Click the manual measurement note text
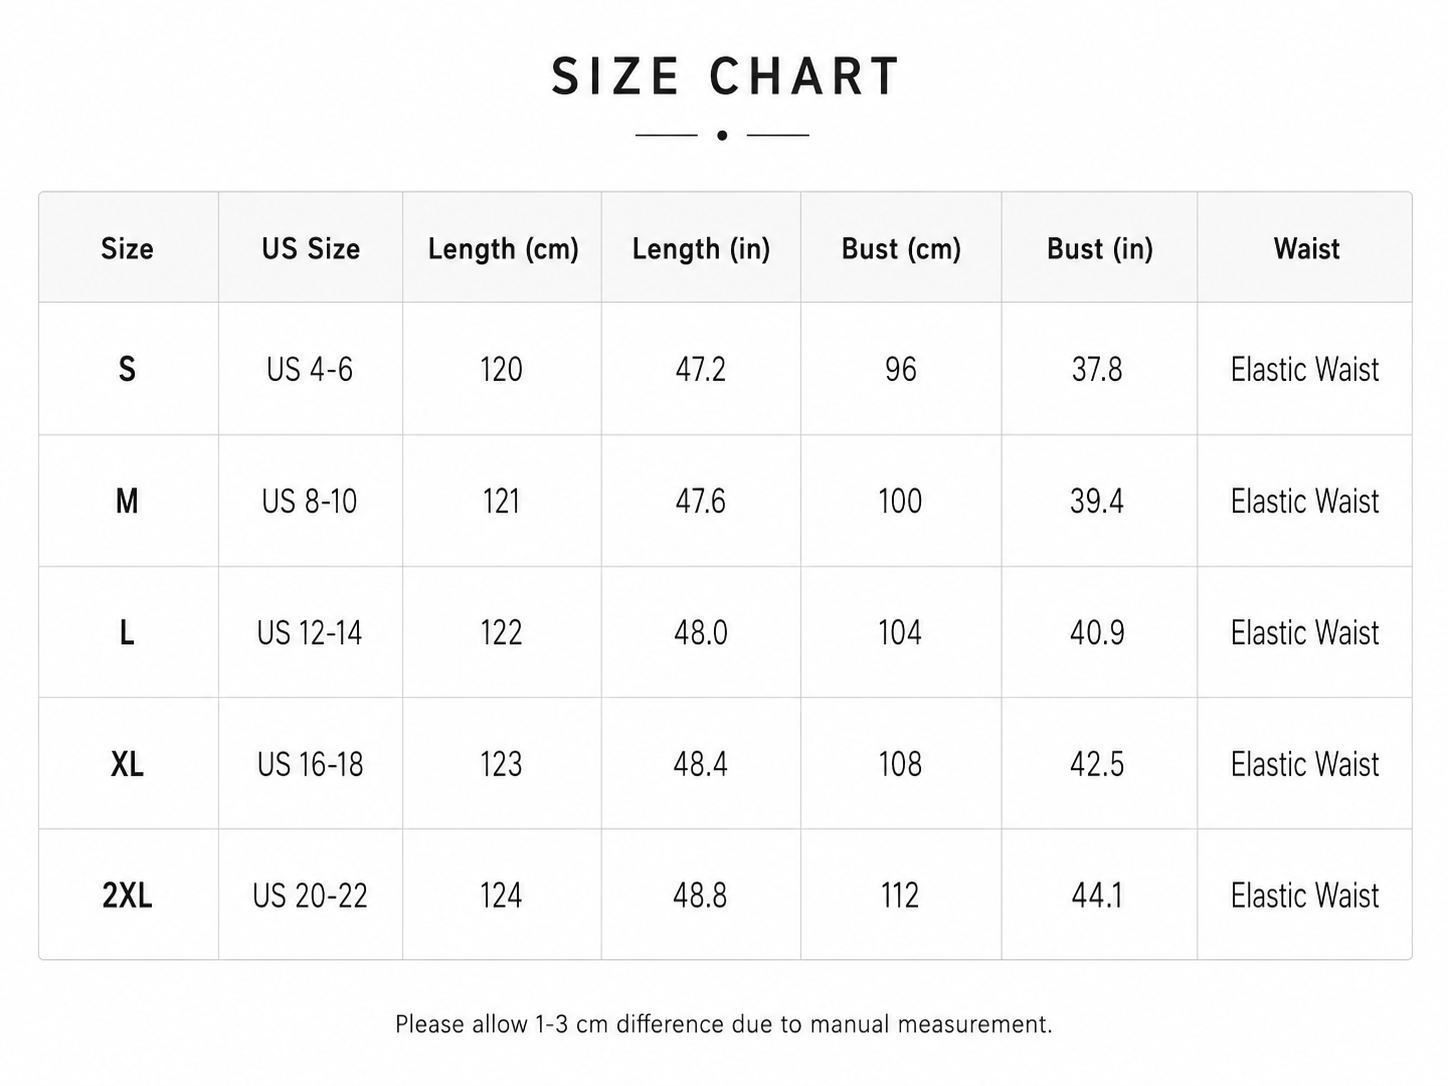The width and height of the screenshot is (1448, 1086). pos(724,1024)
